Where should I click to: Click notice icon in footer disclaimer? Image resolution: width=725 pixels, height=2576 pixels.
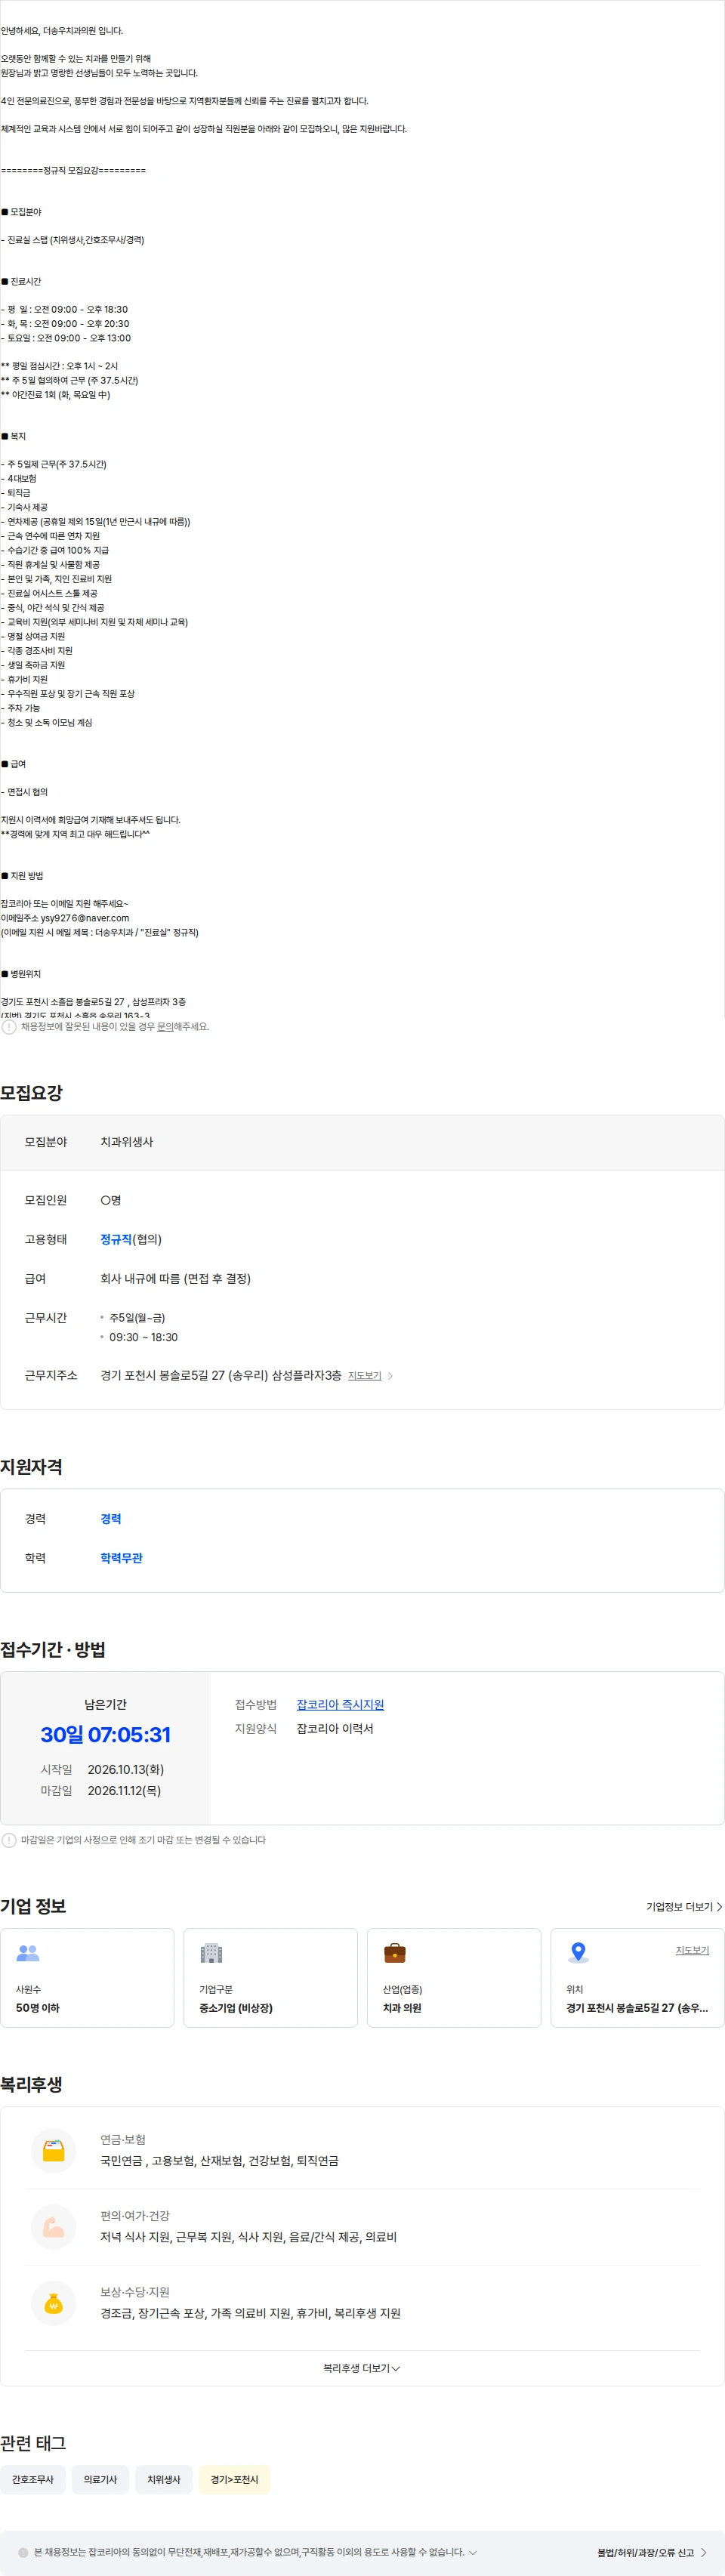click(23, 2552)
